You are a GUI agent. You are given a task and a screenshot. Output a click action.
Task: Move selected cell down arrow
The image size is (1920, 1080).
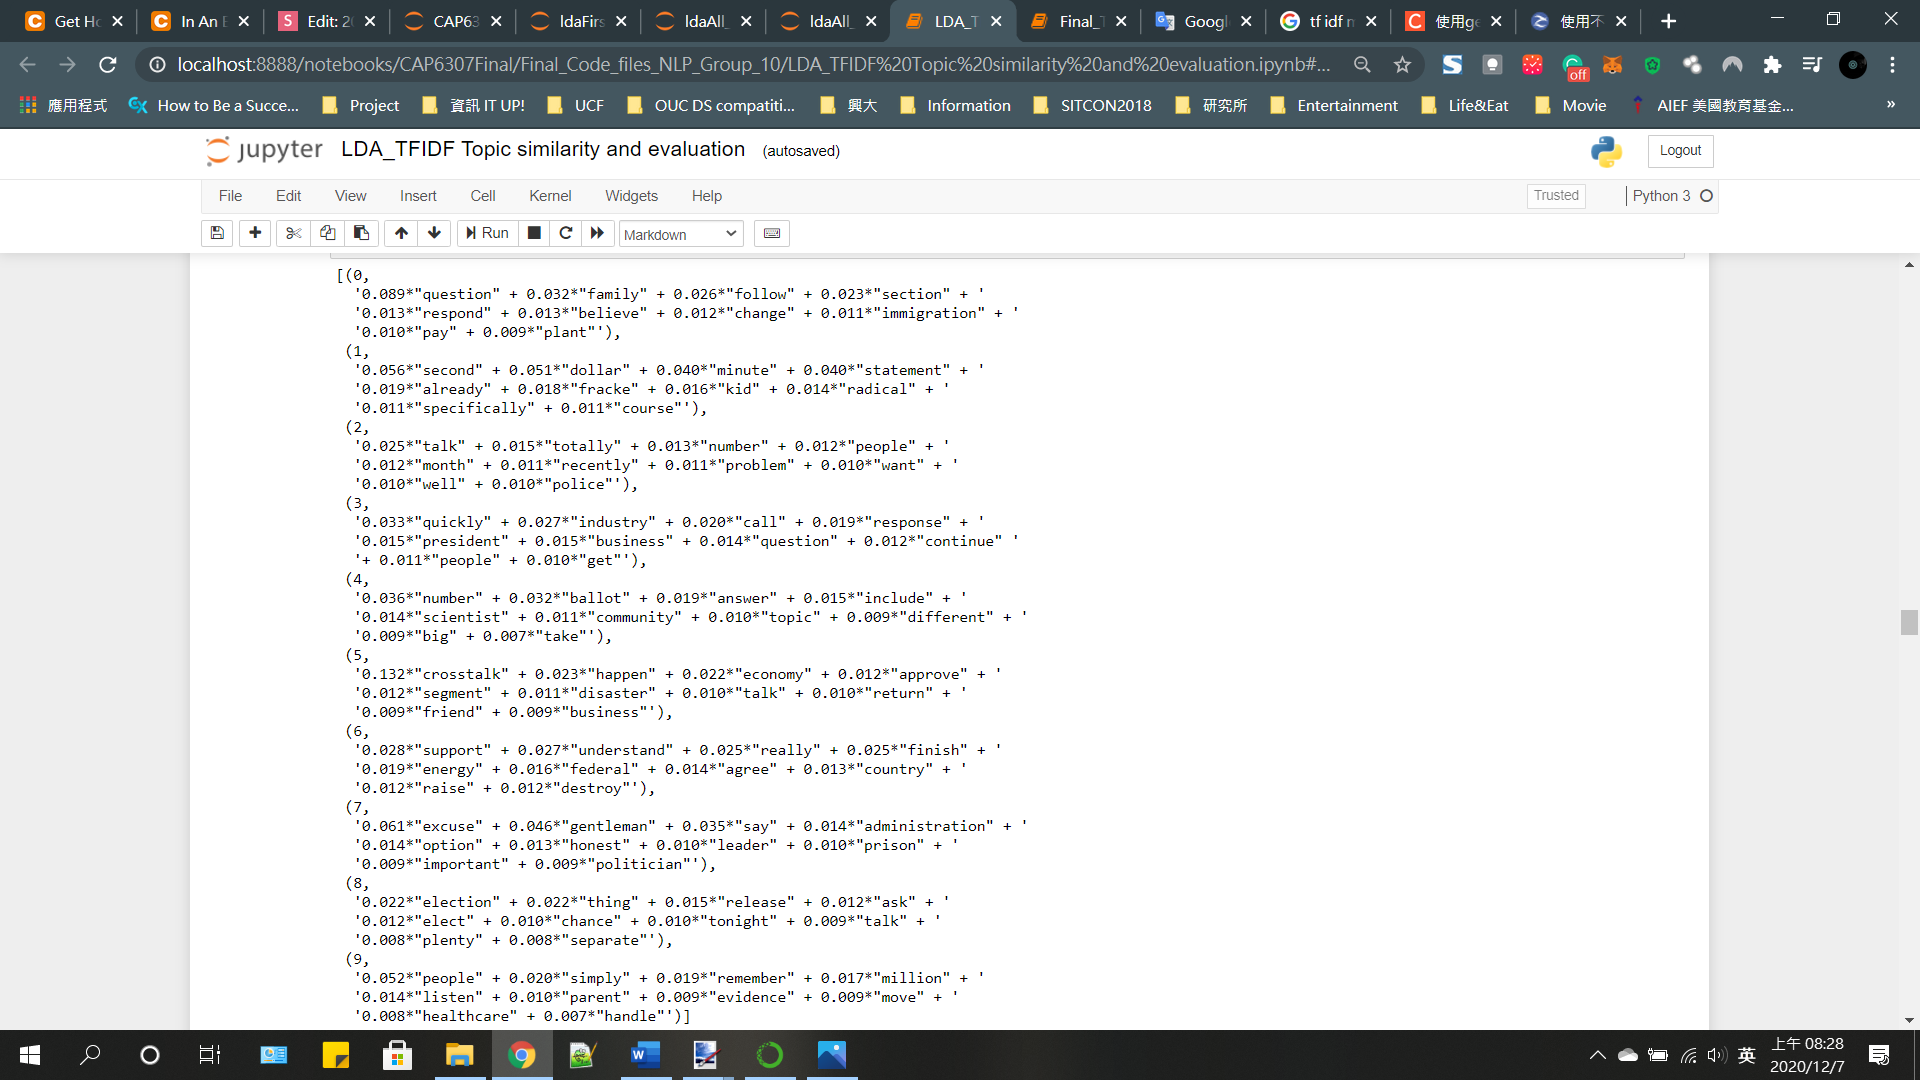click(x=434, y=233)
